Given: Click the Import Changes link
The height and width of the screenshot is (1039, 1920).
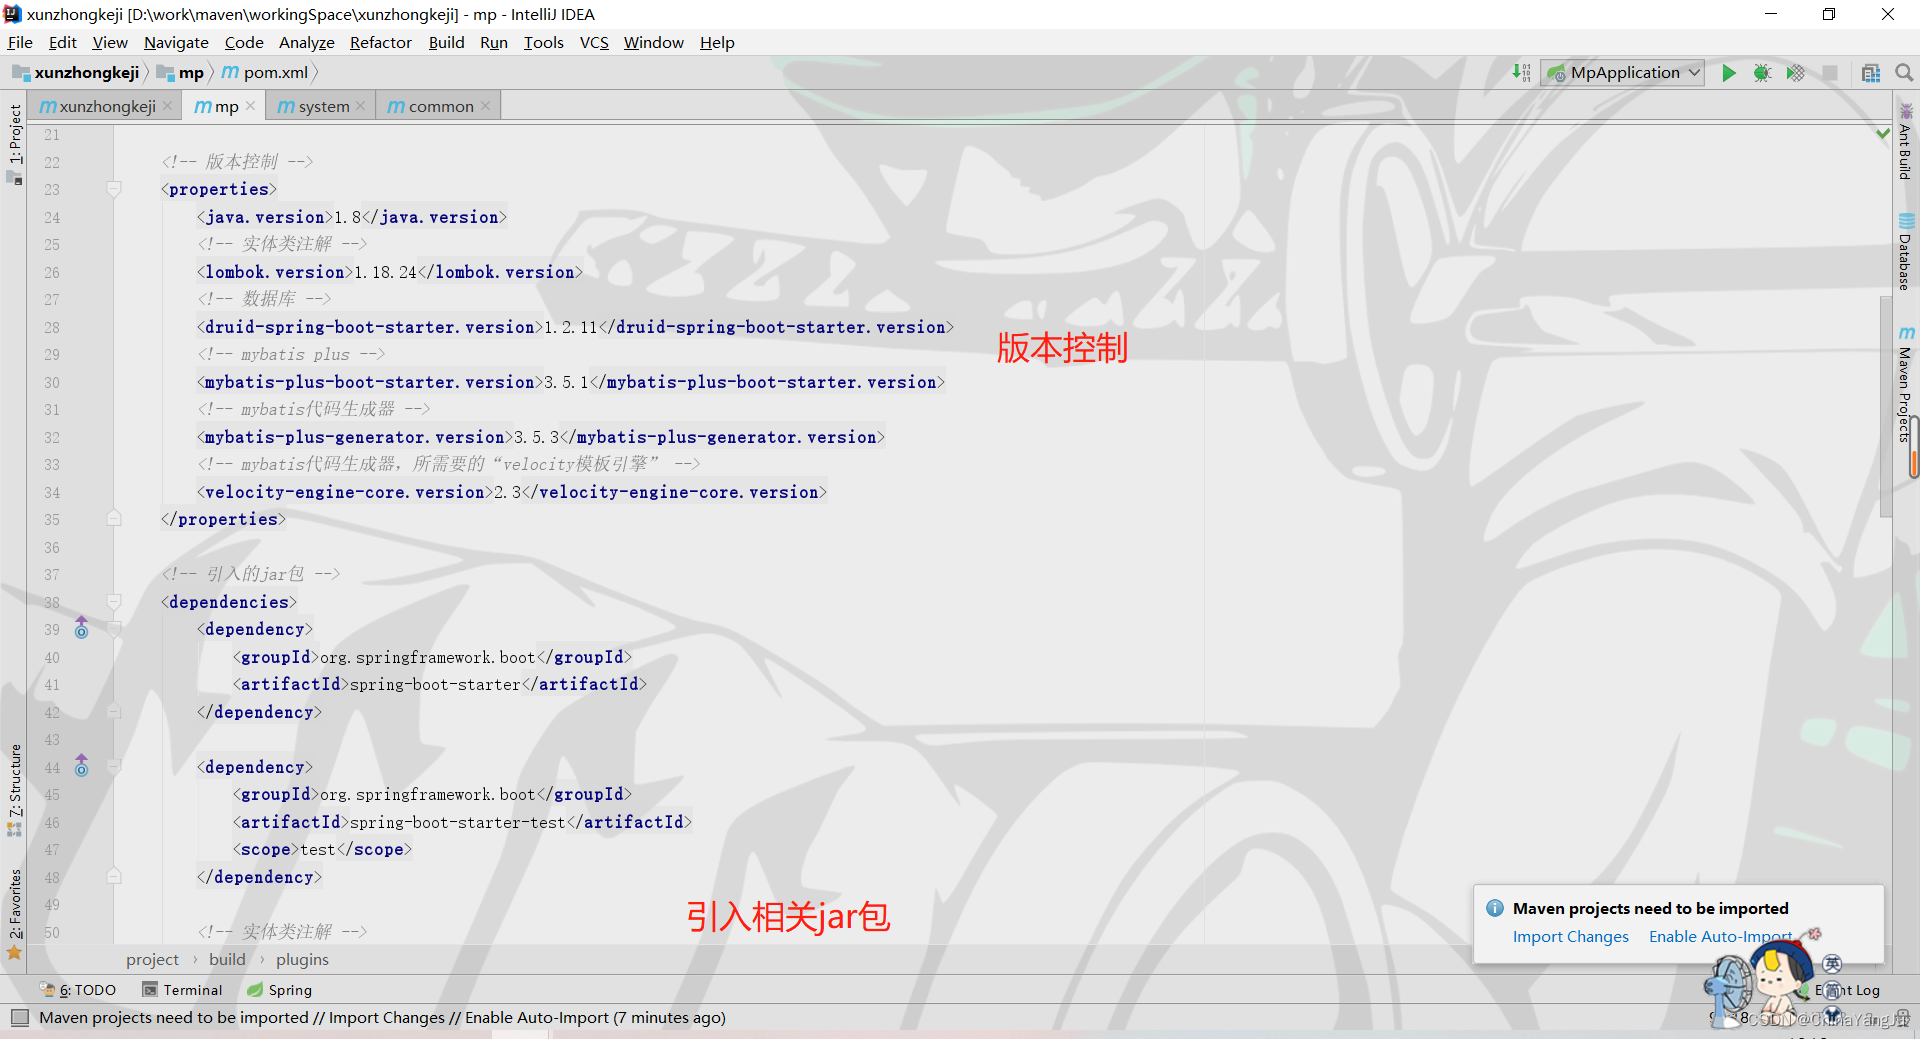Looking at the screenshot, I should click(1570, 937).
